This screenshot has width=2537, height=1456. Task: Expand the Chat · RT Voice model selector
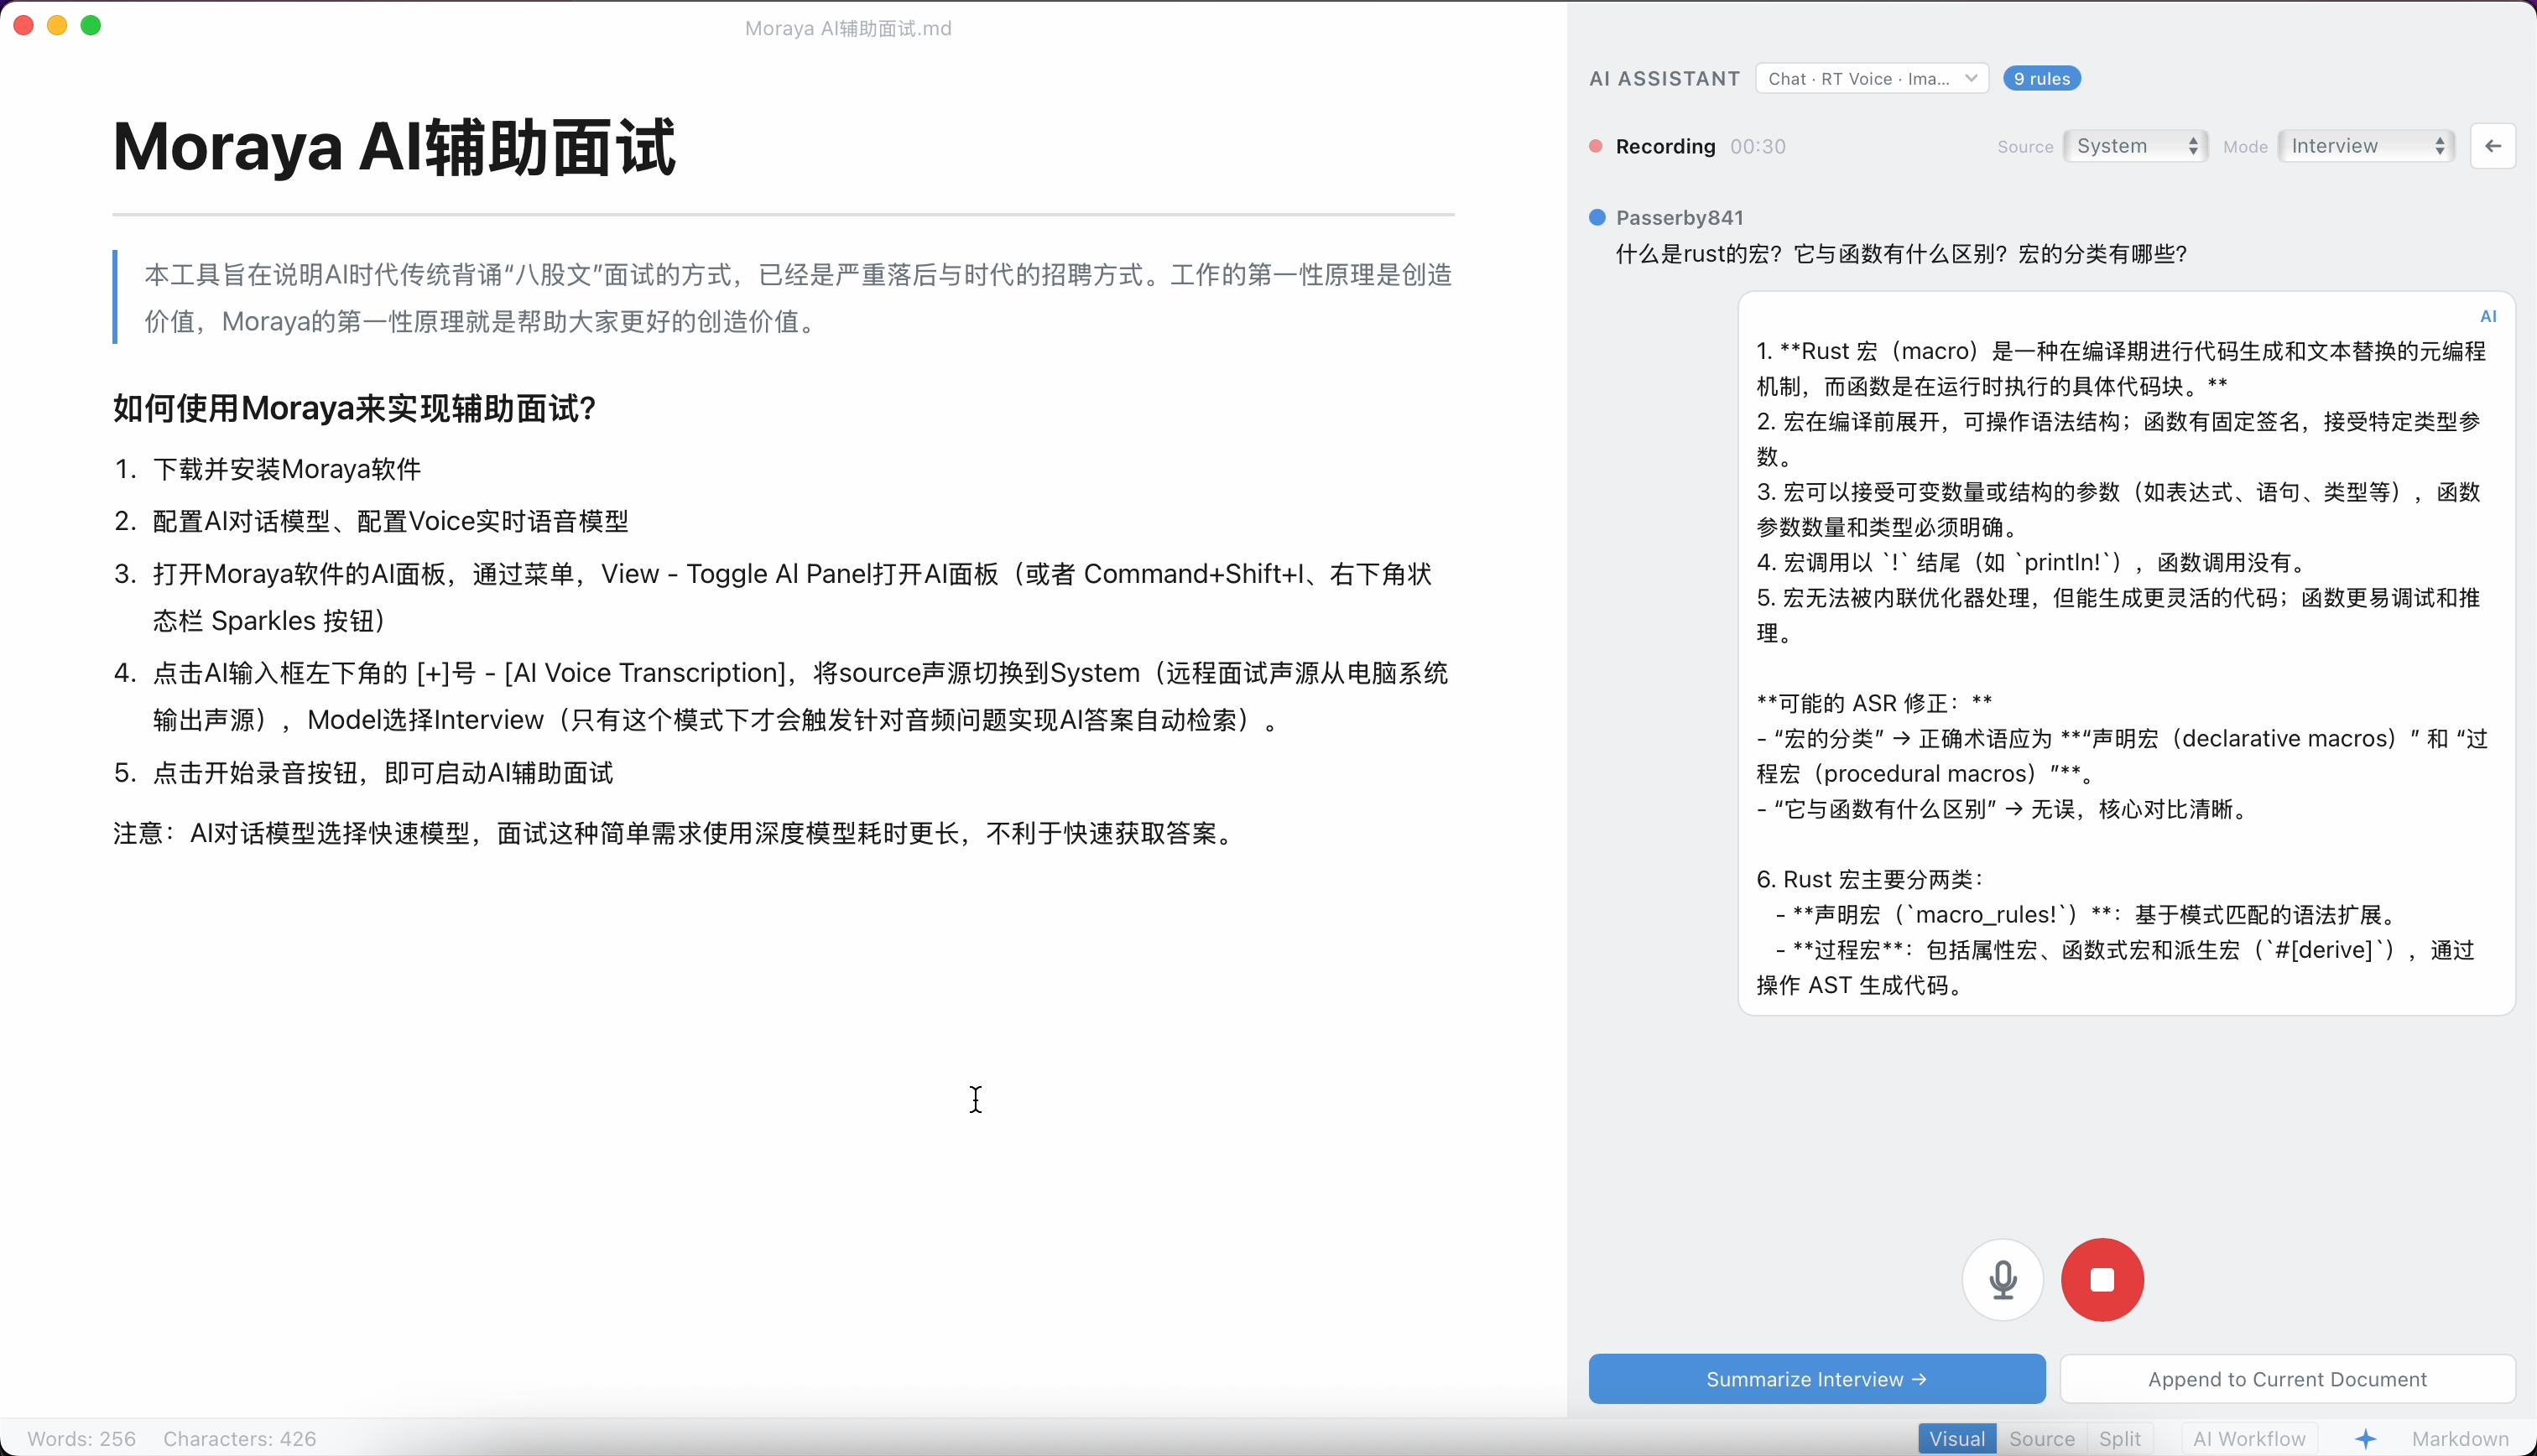(1871, 79)
